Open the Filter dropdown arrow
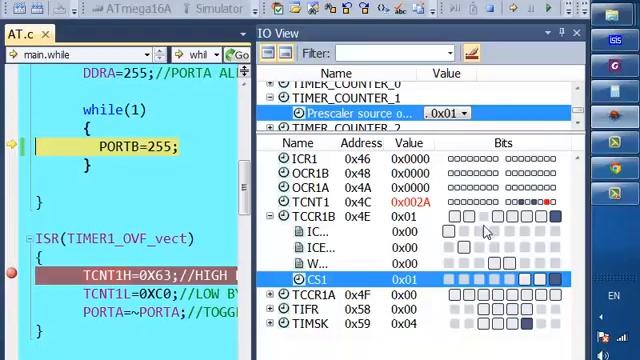The width and height of the screenshot is (640, 360). click(450, 53)
